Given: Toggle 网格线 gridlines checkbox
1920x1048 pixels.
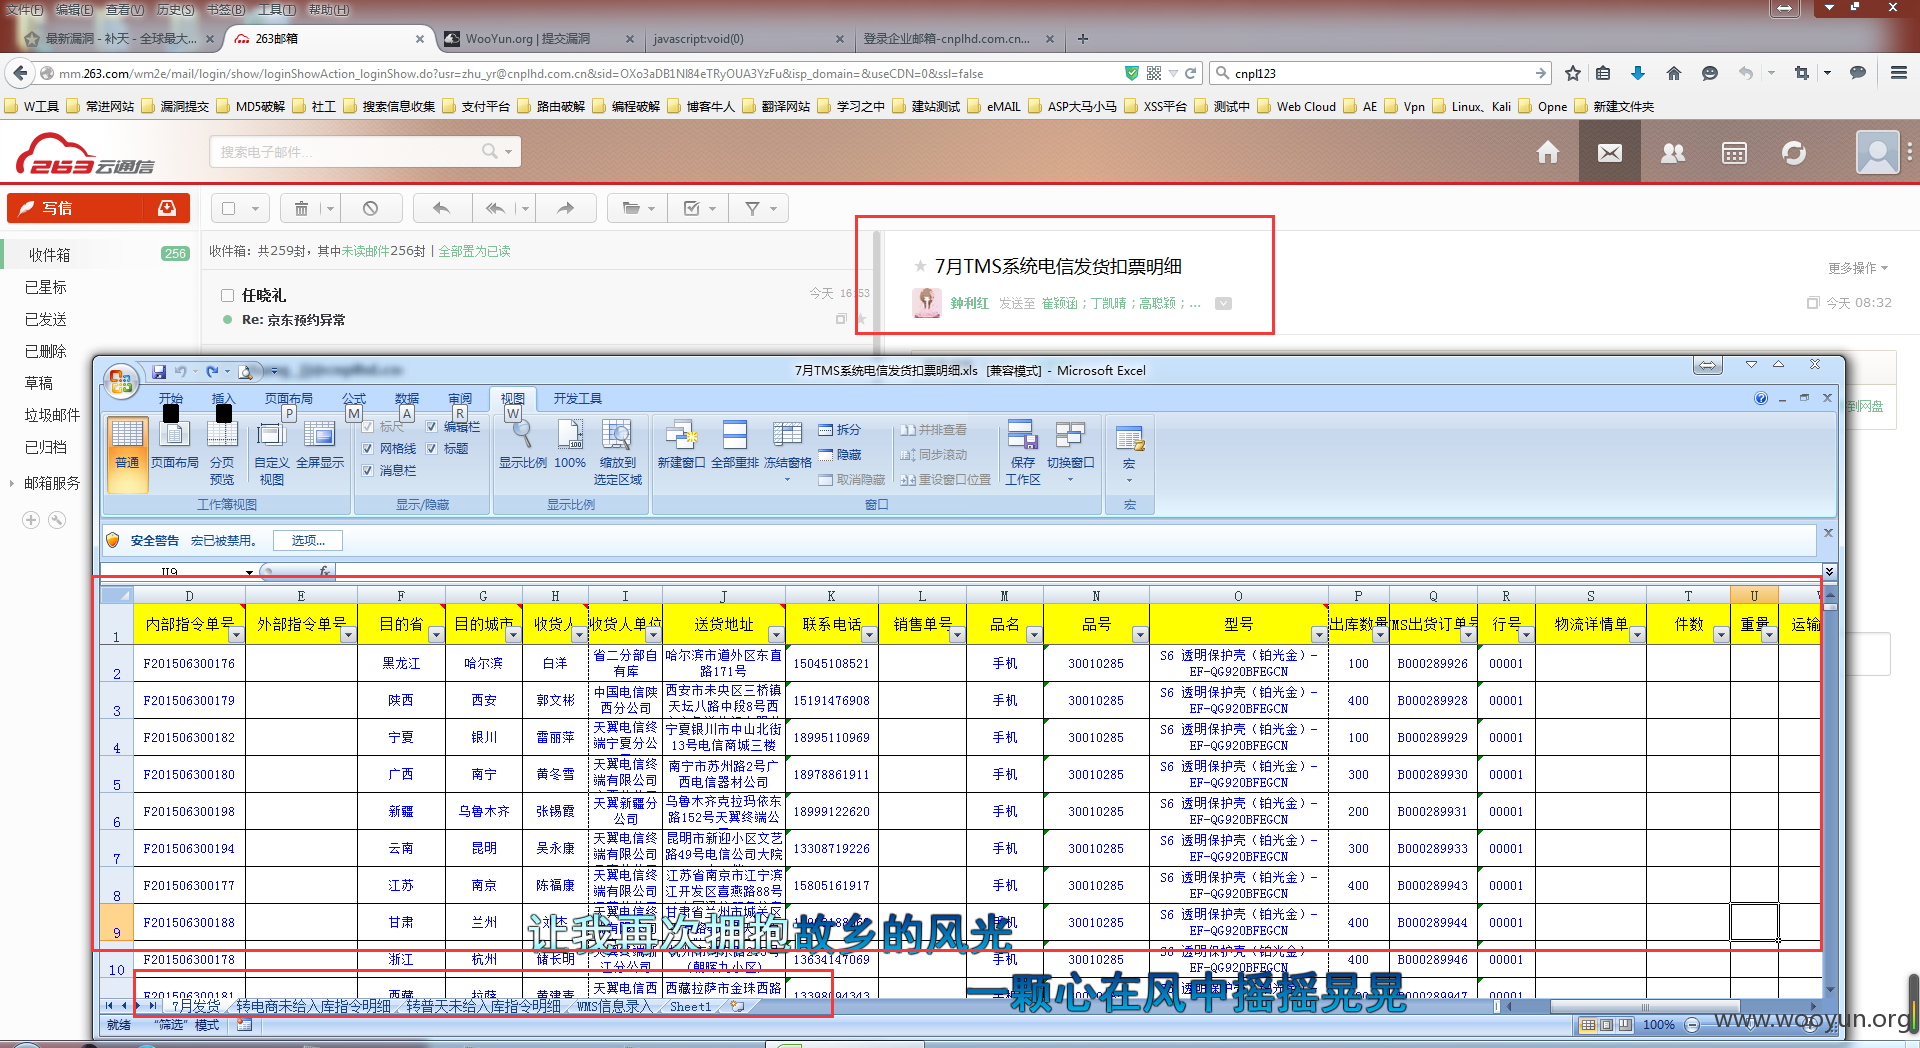Looking at the screenshot, I should [x=368, y=449].
